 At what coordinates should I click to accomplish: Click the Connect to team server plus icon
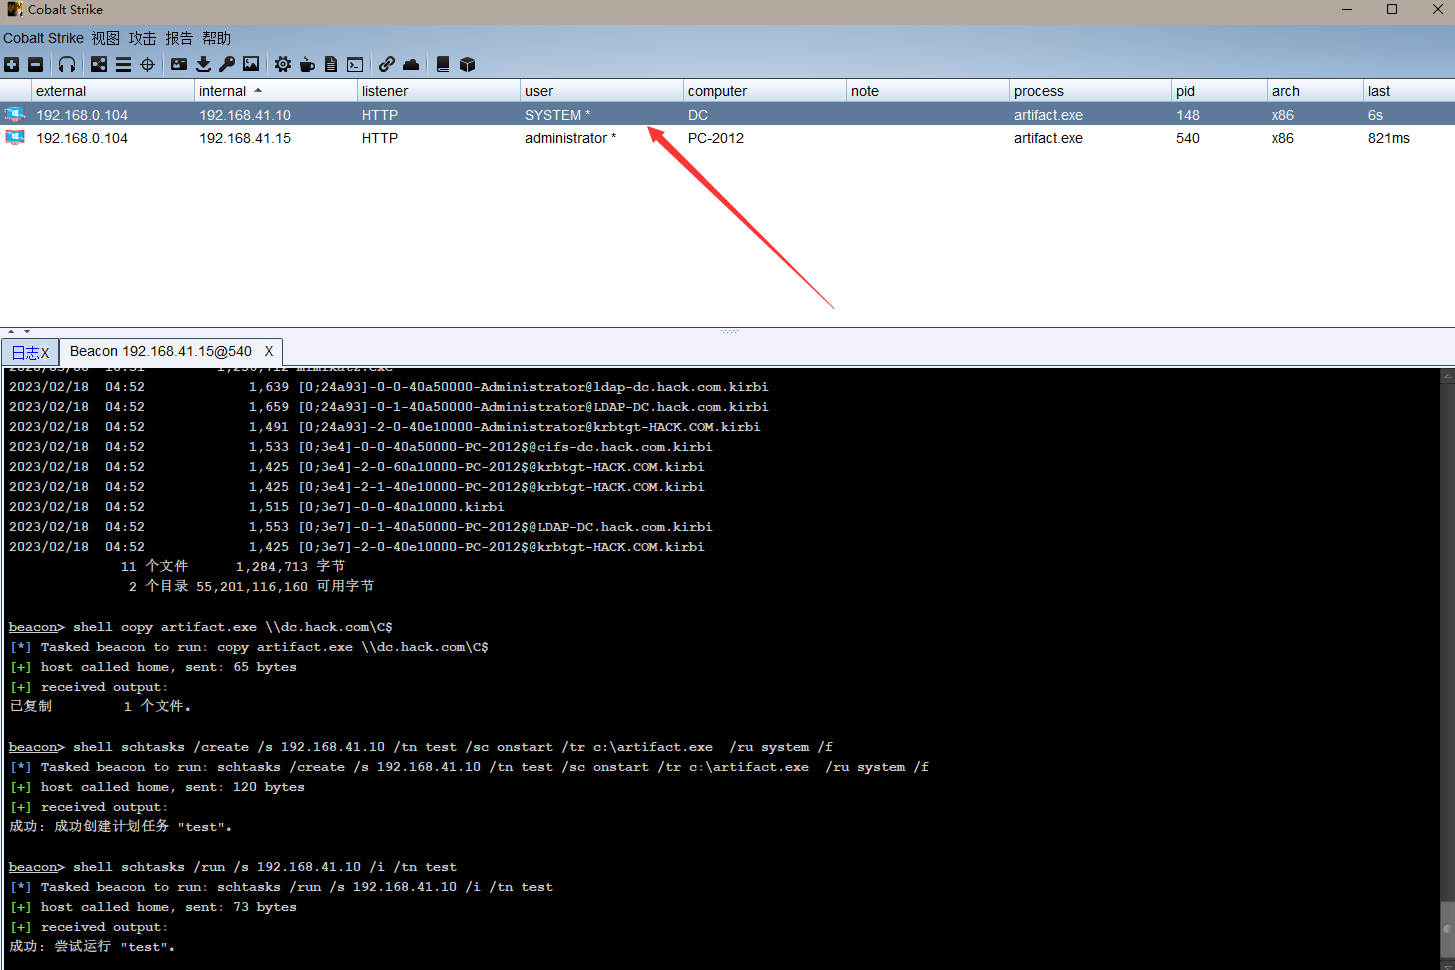coord(11,64)
